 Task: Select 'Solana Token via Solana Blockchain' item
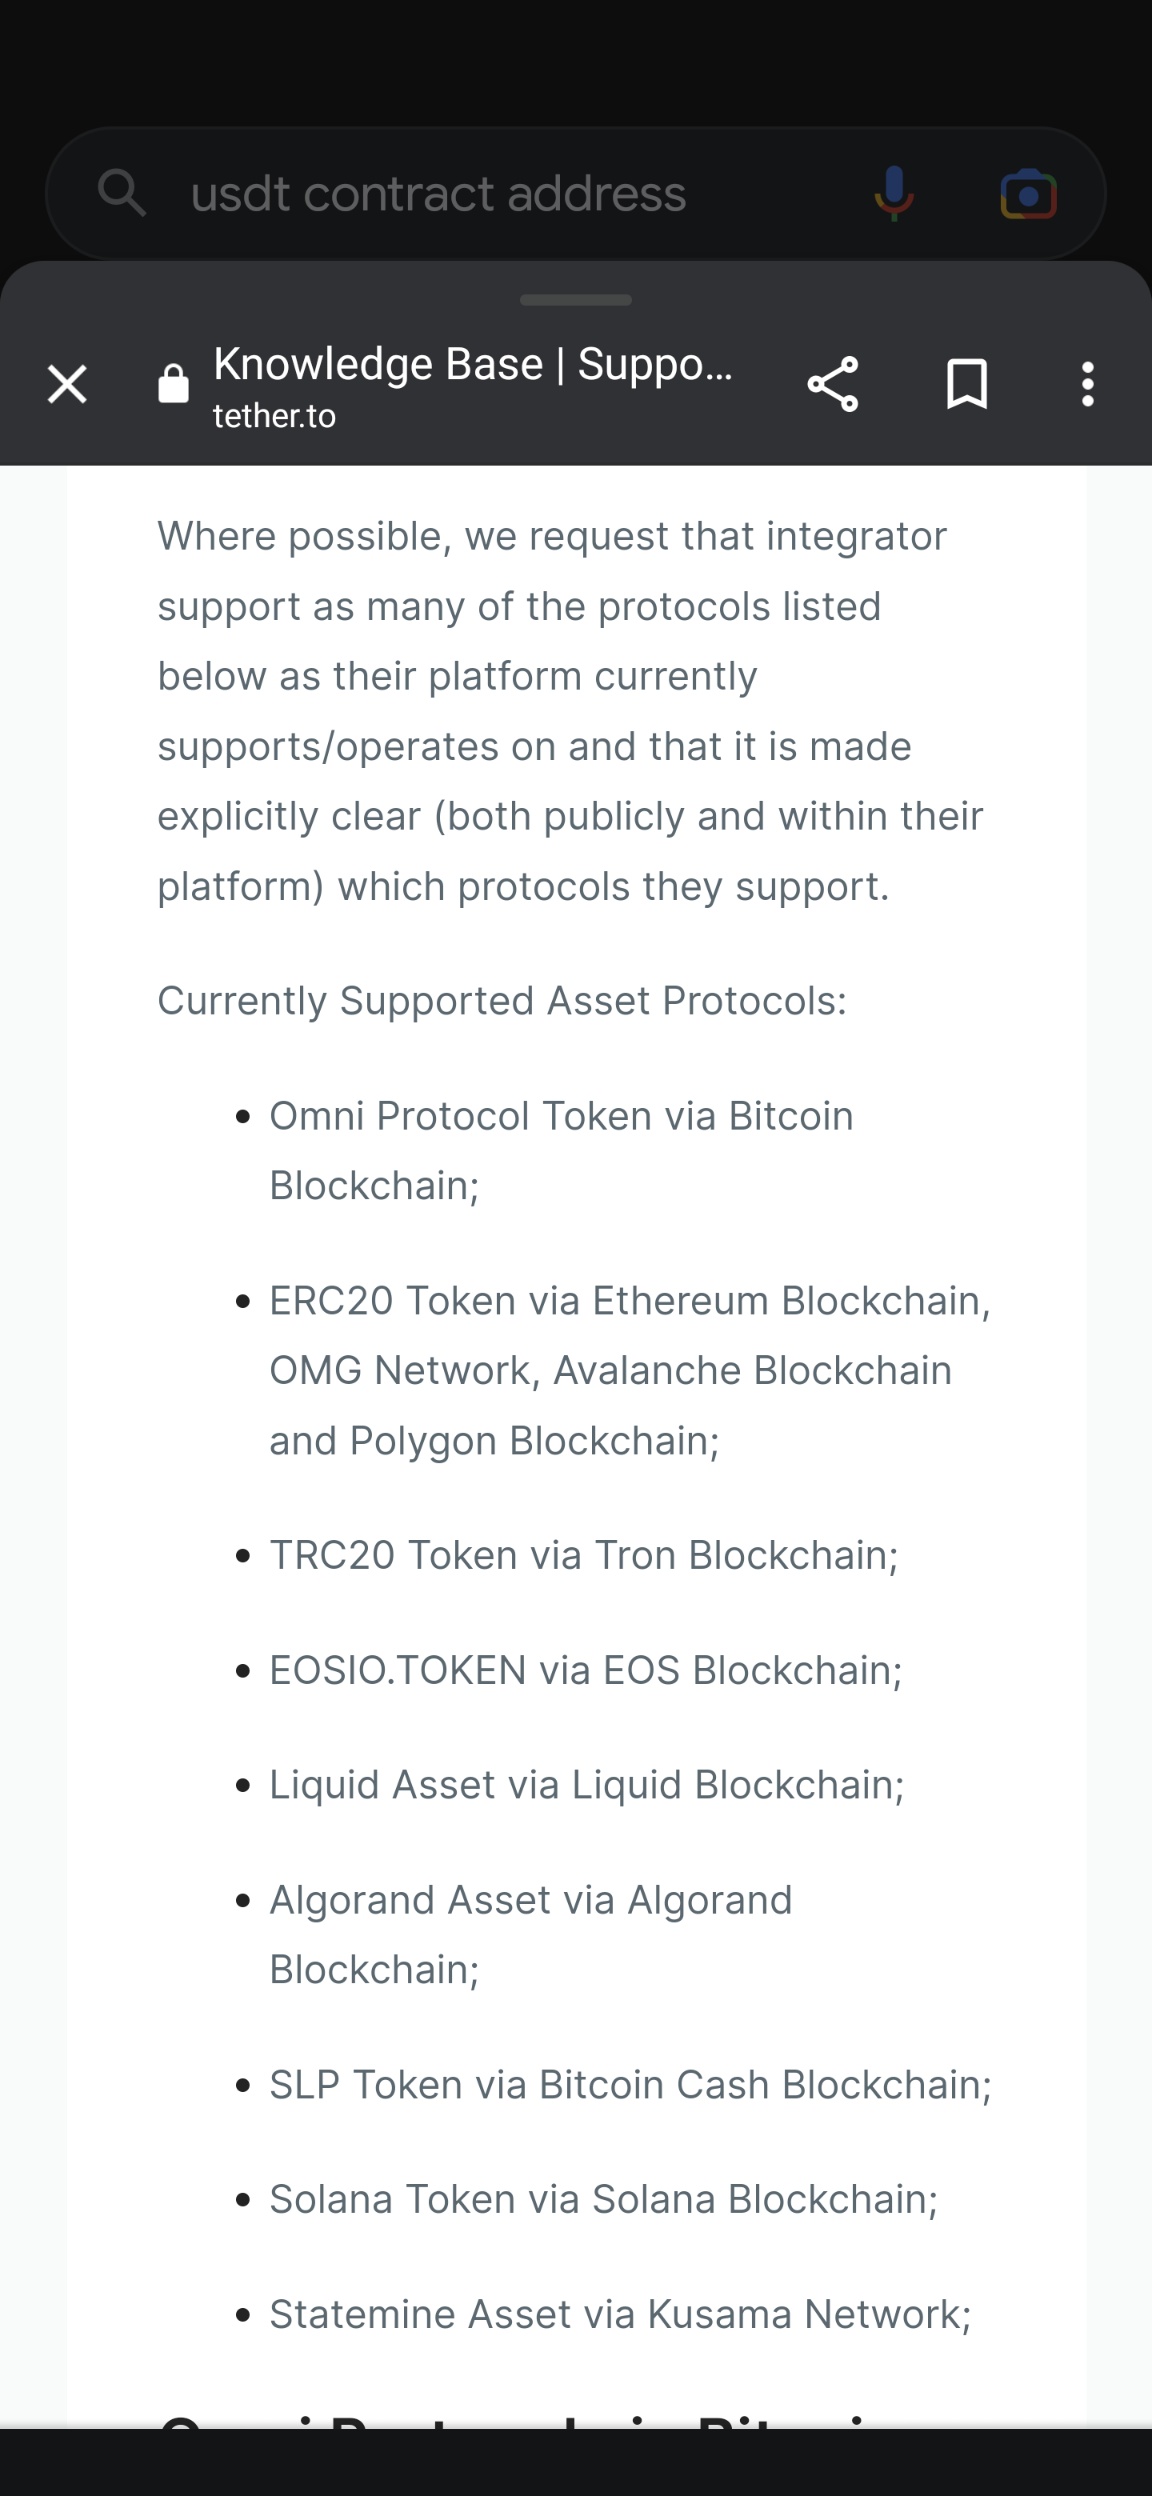point(604,2199)
